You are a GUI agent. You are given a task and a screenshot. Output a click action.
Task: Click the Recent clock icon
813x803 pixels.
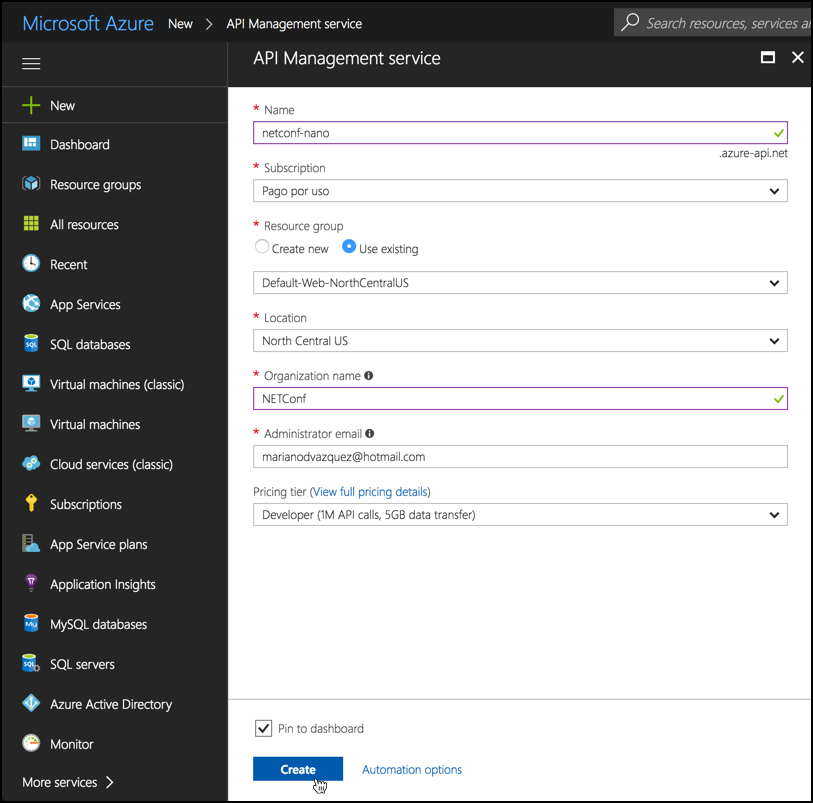pos(31,263)
